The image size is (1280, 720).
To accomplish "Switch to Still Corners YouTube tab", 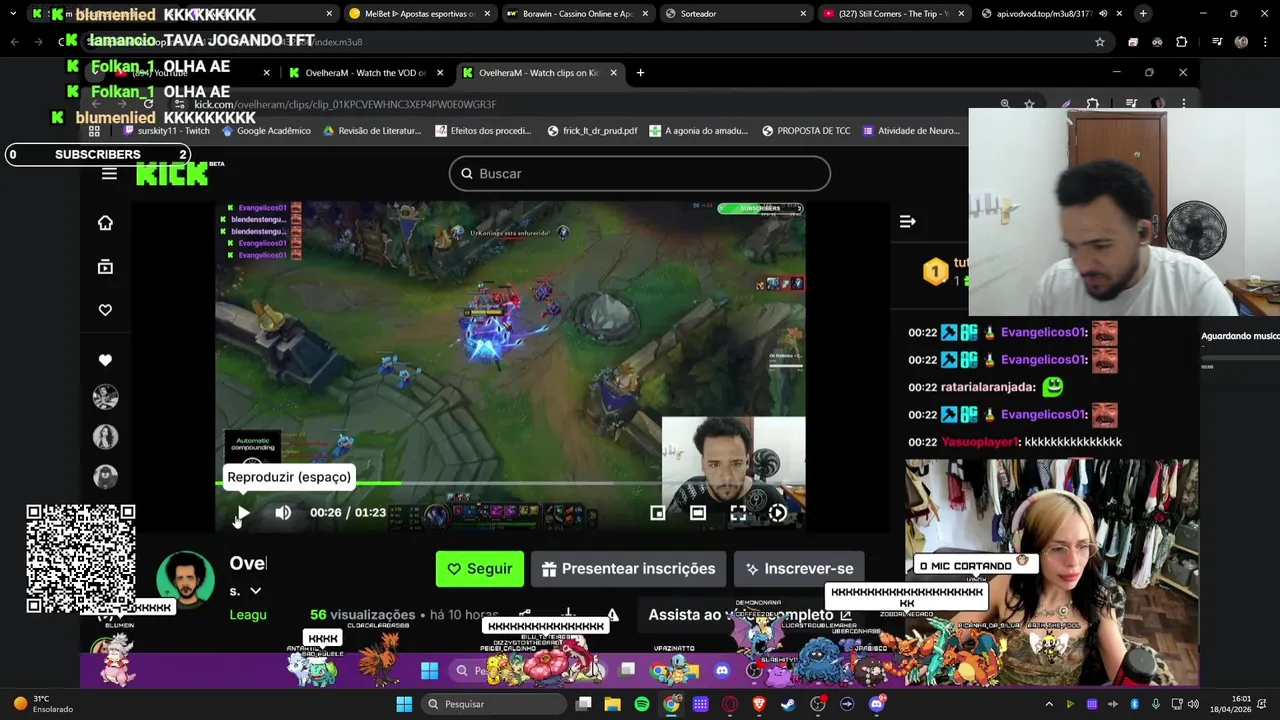I will pyautogui.click(x=893, y=14).
